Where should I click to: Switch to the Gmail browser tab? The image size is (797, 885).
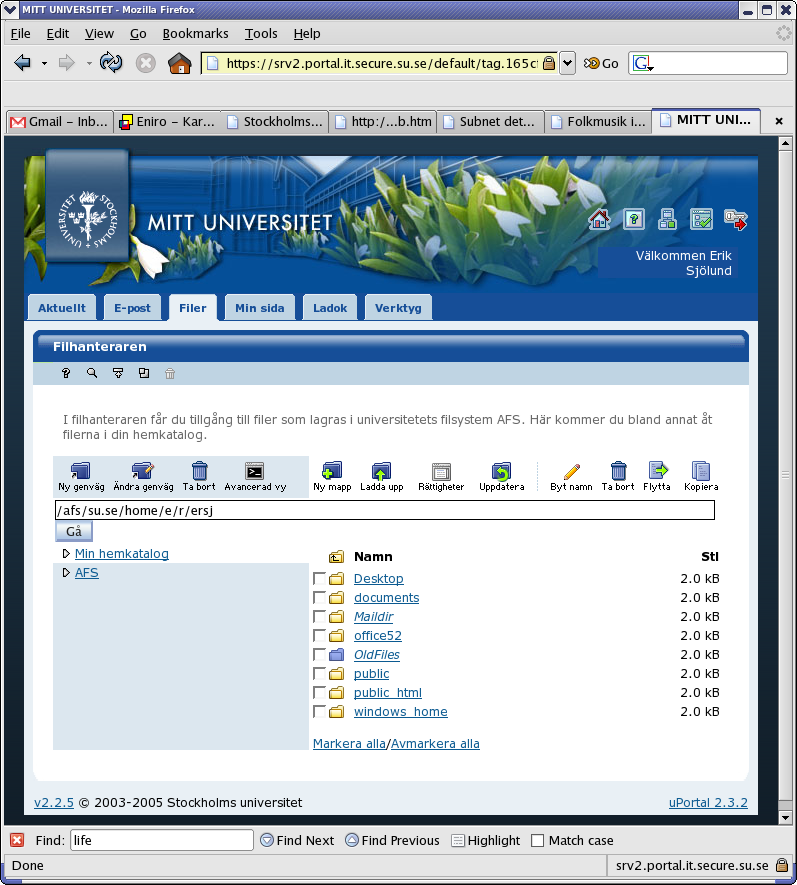59,121
